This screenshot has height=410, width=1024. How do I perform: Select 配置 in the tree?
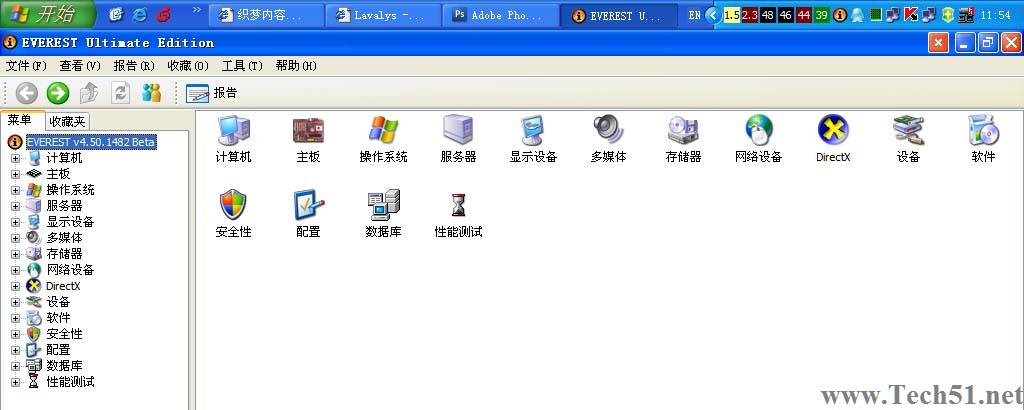tap(58, 350)
